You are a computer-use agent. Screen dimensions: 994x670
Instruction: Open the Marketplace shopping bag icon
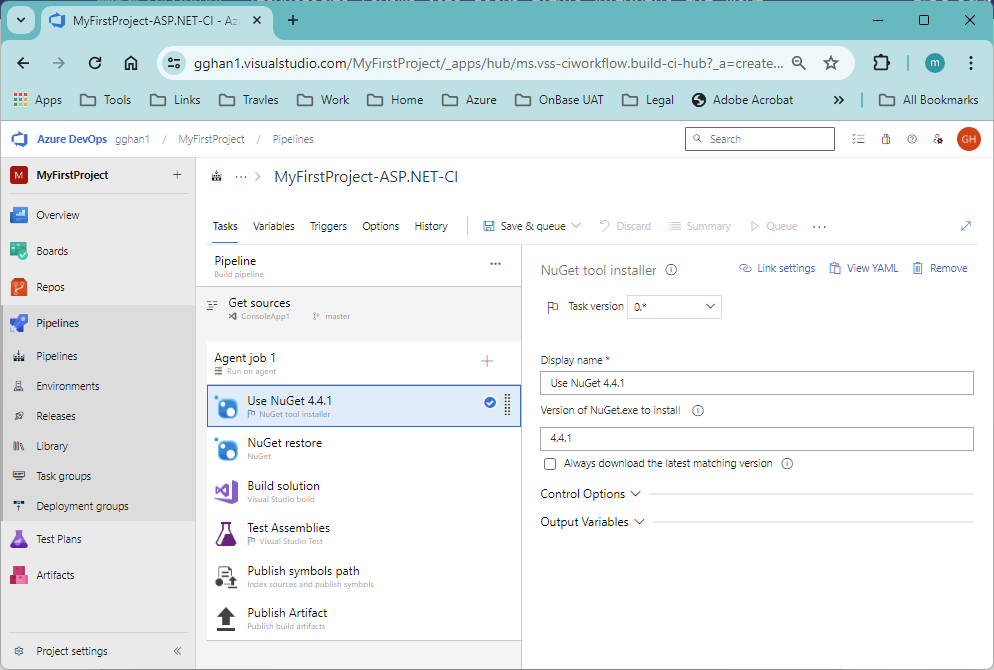click(885, 139)
